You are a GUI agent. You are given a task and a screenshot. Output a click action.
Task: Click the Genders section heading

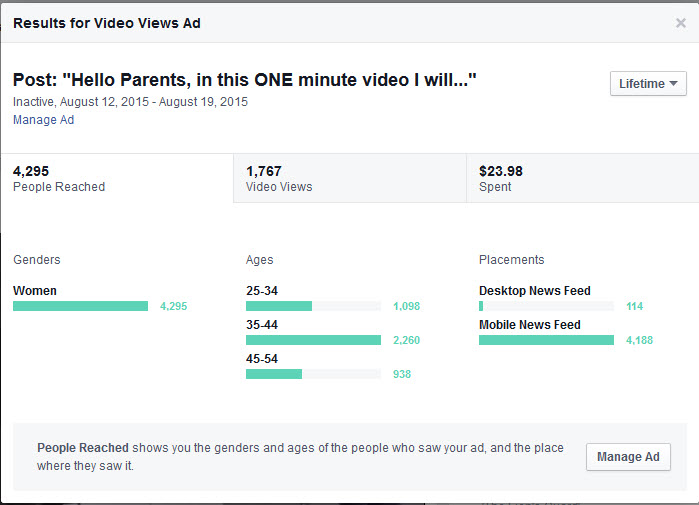coord(37,260)
